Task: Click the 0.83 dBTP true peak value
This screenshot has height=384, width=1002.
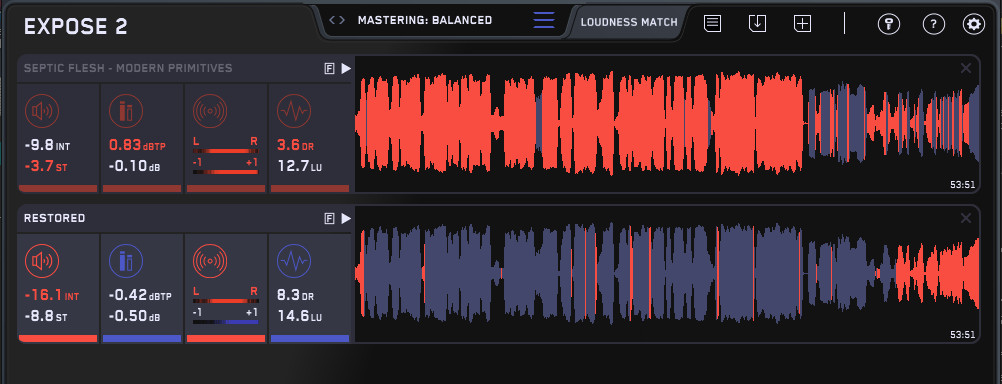Action: tap(137, 146)
